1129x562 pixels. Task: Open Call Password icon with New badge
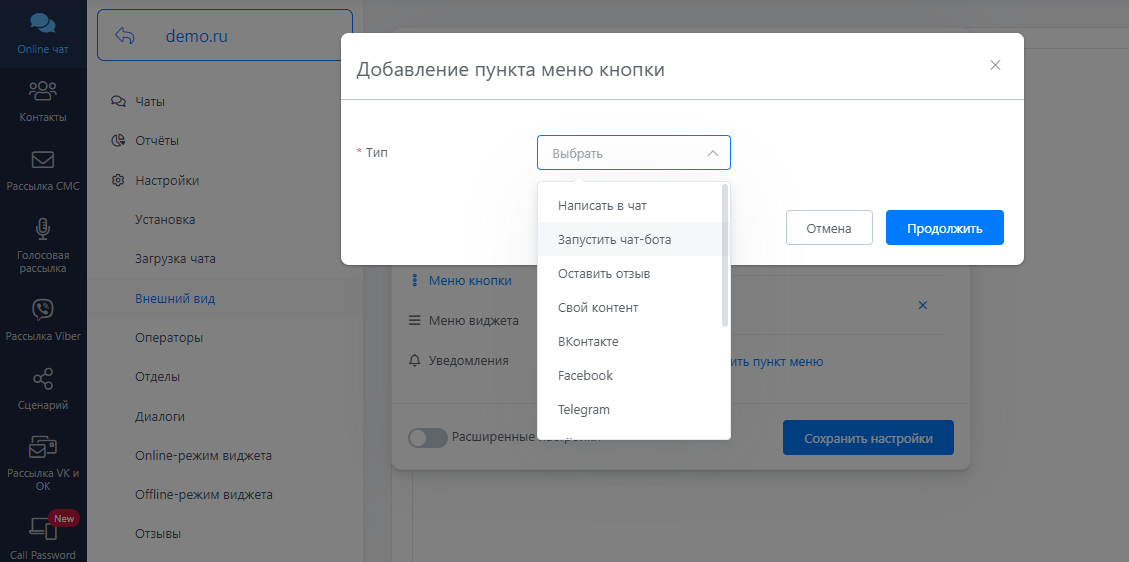point(43,528)
